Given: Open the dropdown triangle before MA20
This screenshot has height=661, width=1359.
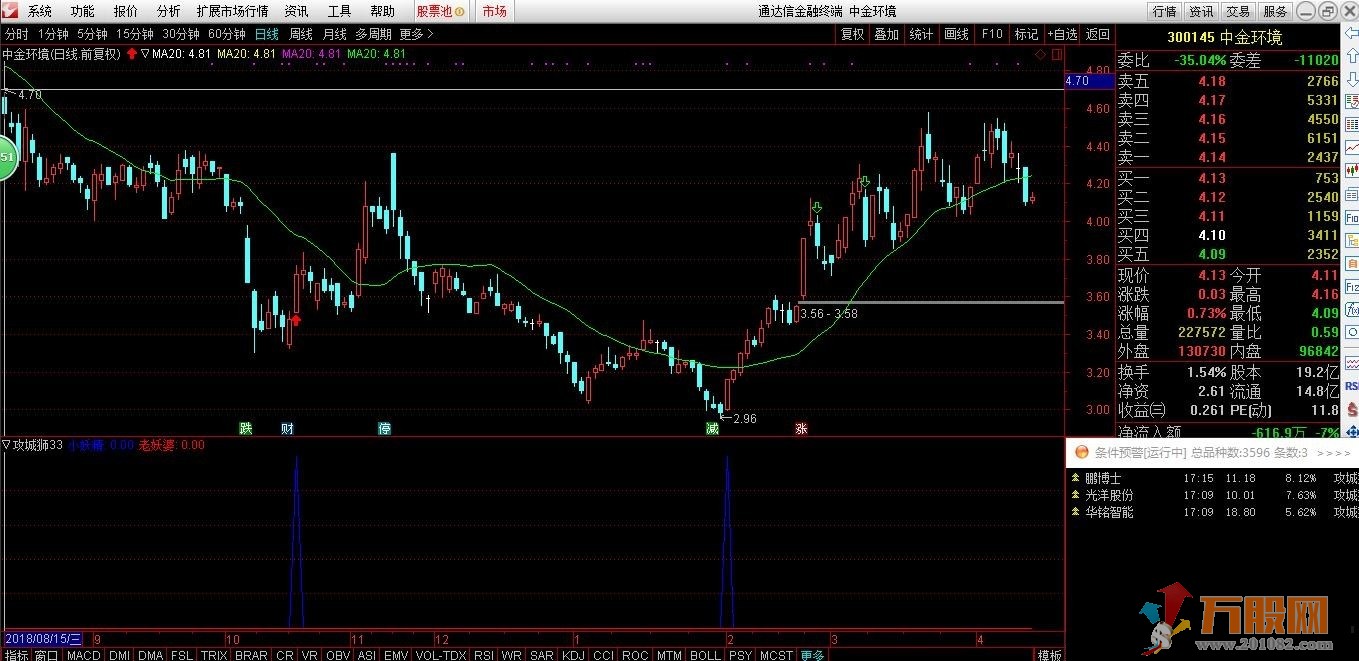Looking at the screenshot, I should (x=146, y=54).
